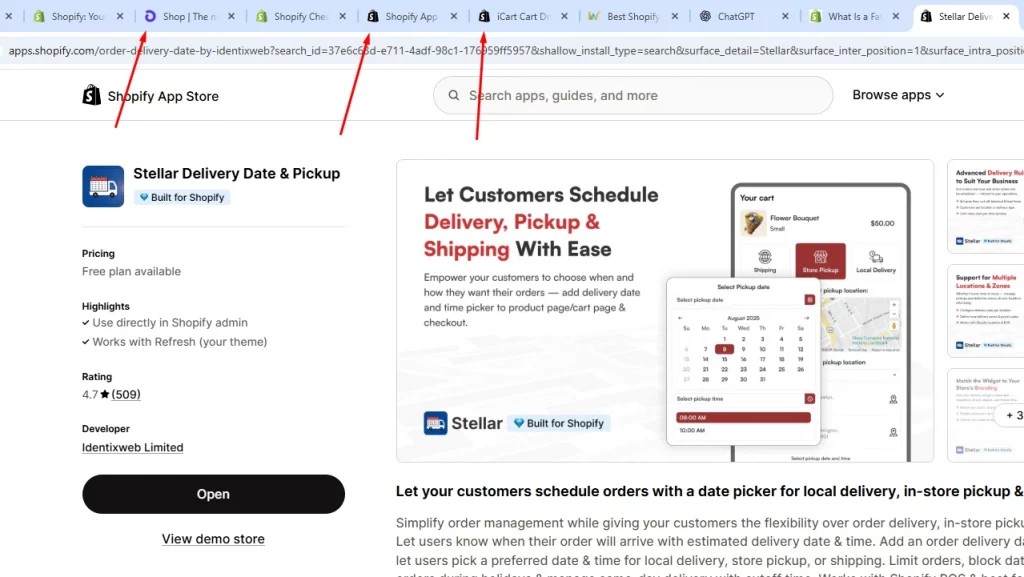Switch to the "Shop | The" browser tab
The image size is (1024, 577).
(188, 16)
